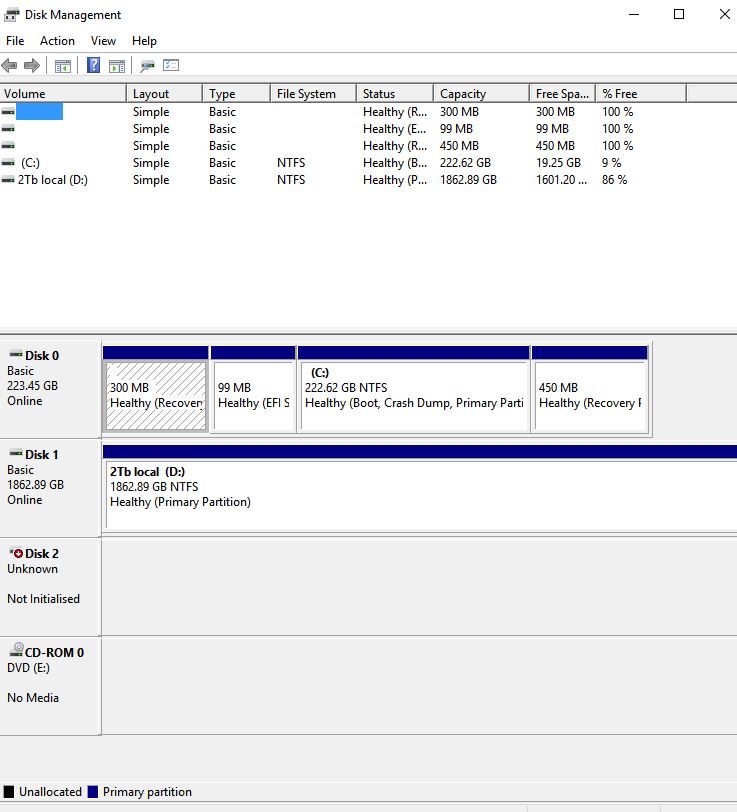Screen dimensions: 737x812
Task: Sort by Layout column header
Action: click(x=164, y=94)
